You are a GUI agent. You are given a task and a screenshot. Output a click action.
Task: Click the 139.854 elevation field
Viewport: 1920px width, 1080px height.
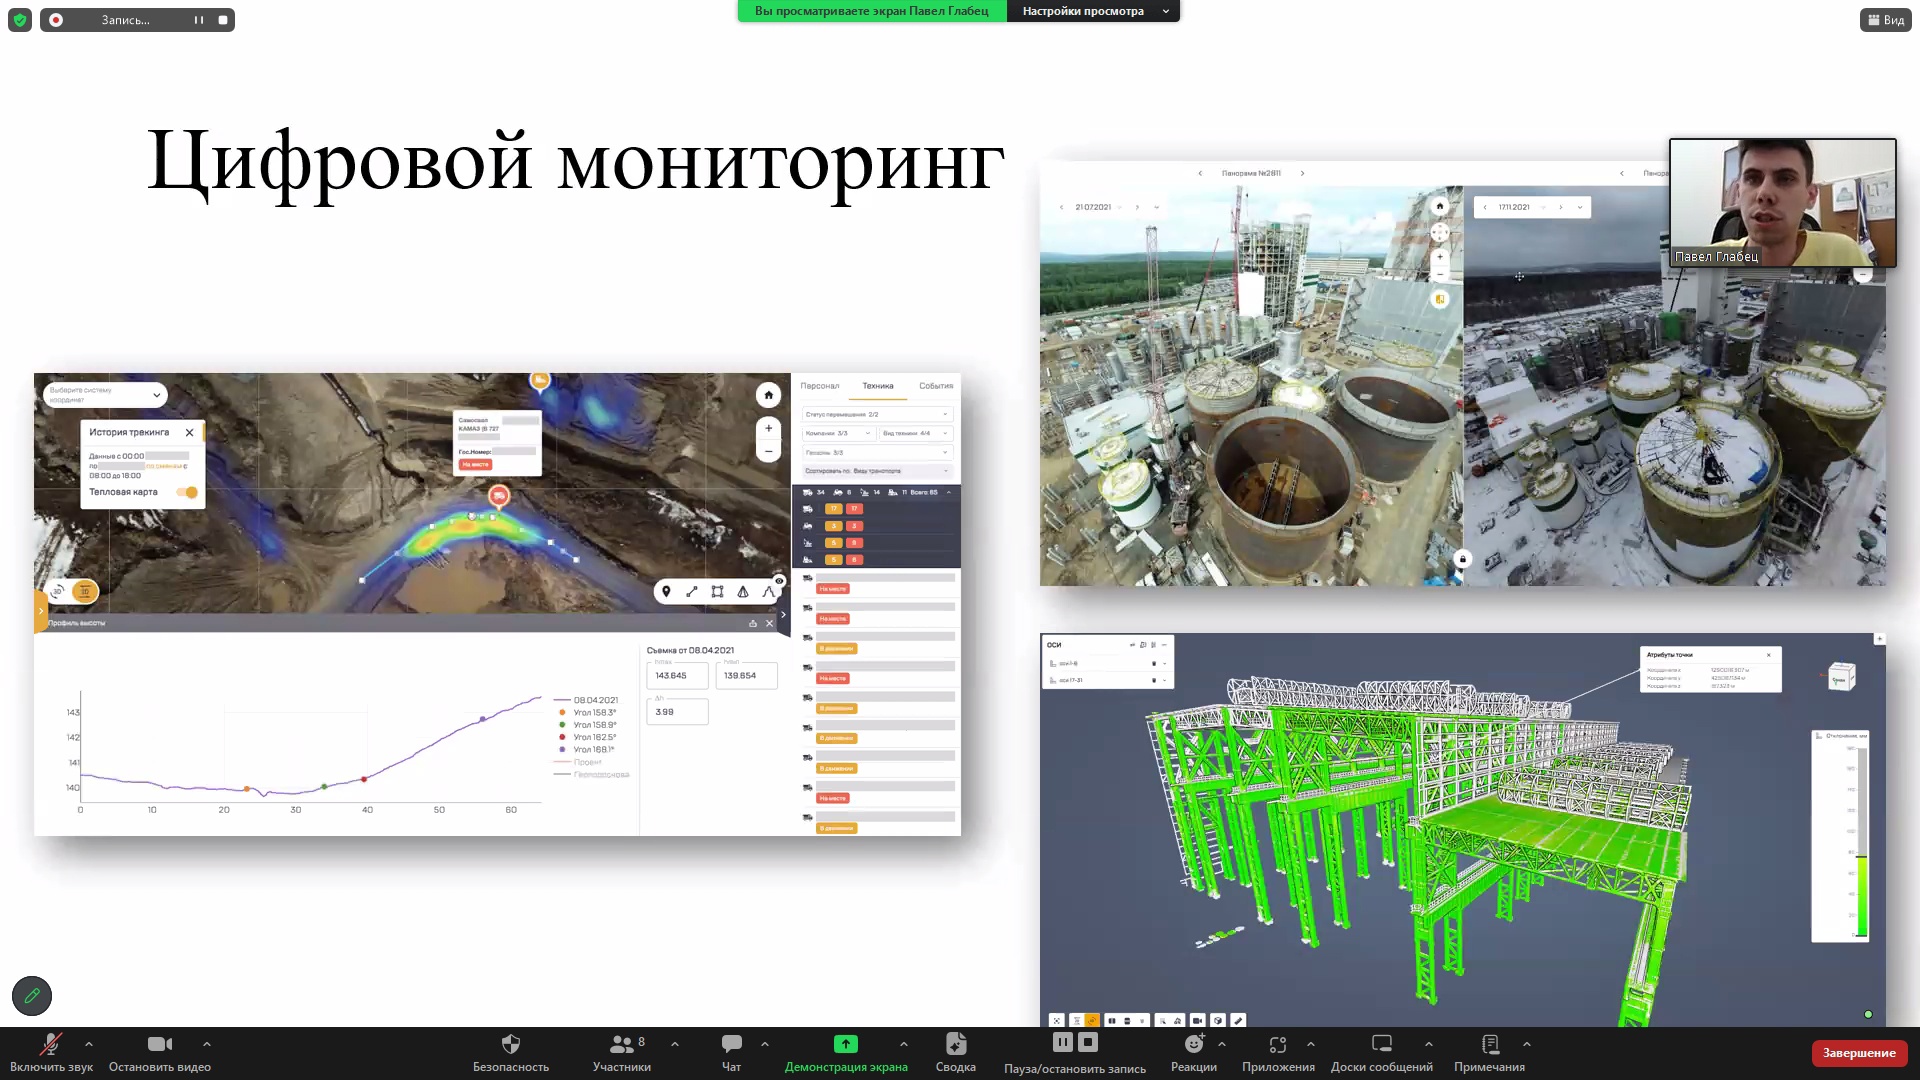746,675
